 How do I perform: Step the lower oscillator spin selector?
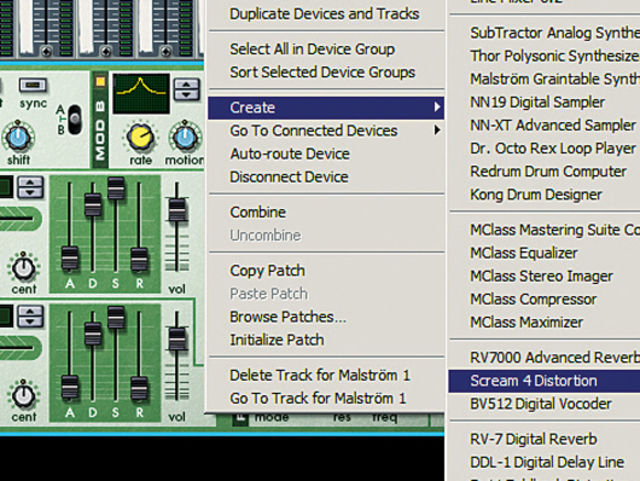31,316
